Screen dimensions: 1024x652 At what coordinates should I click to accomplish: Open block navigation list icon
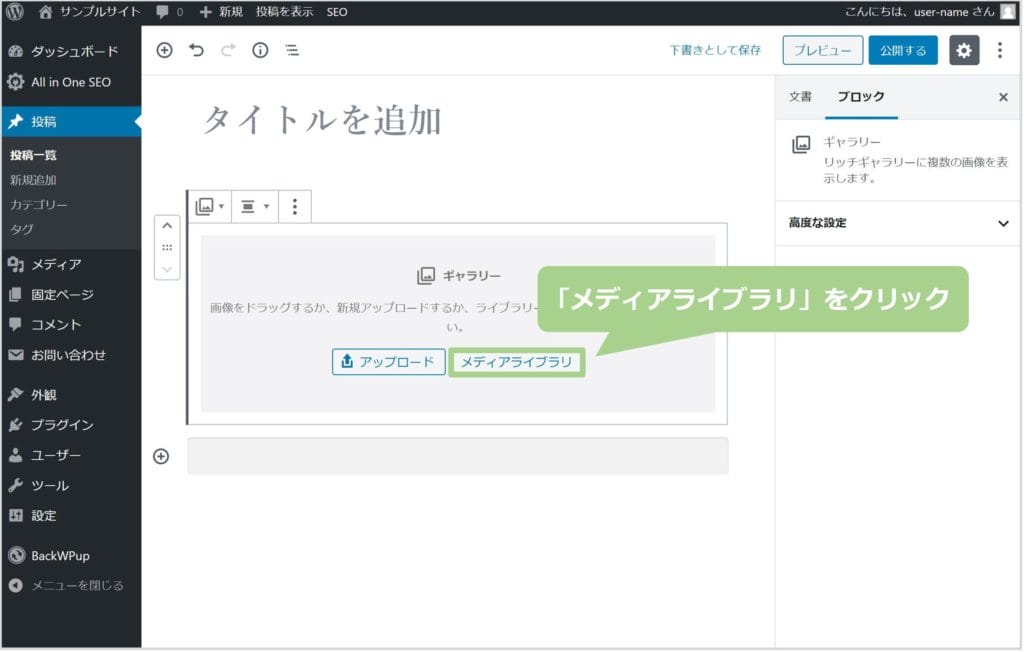(x=291, y=50)
